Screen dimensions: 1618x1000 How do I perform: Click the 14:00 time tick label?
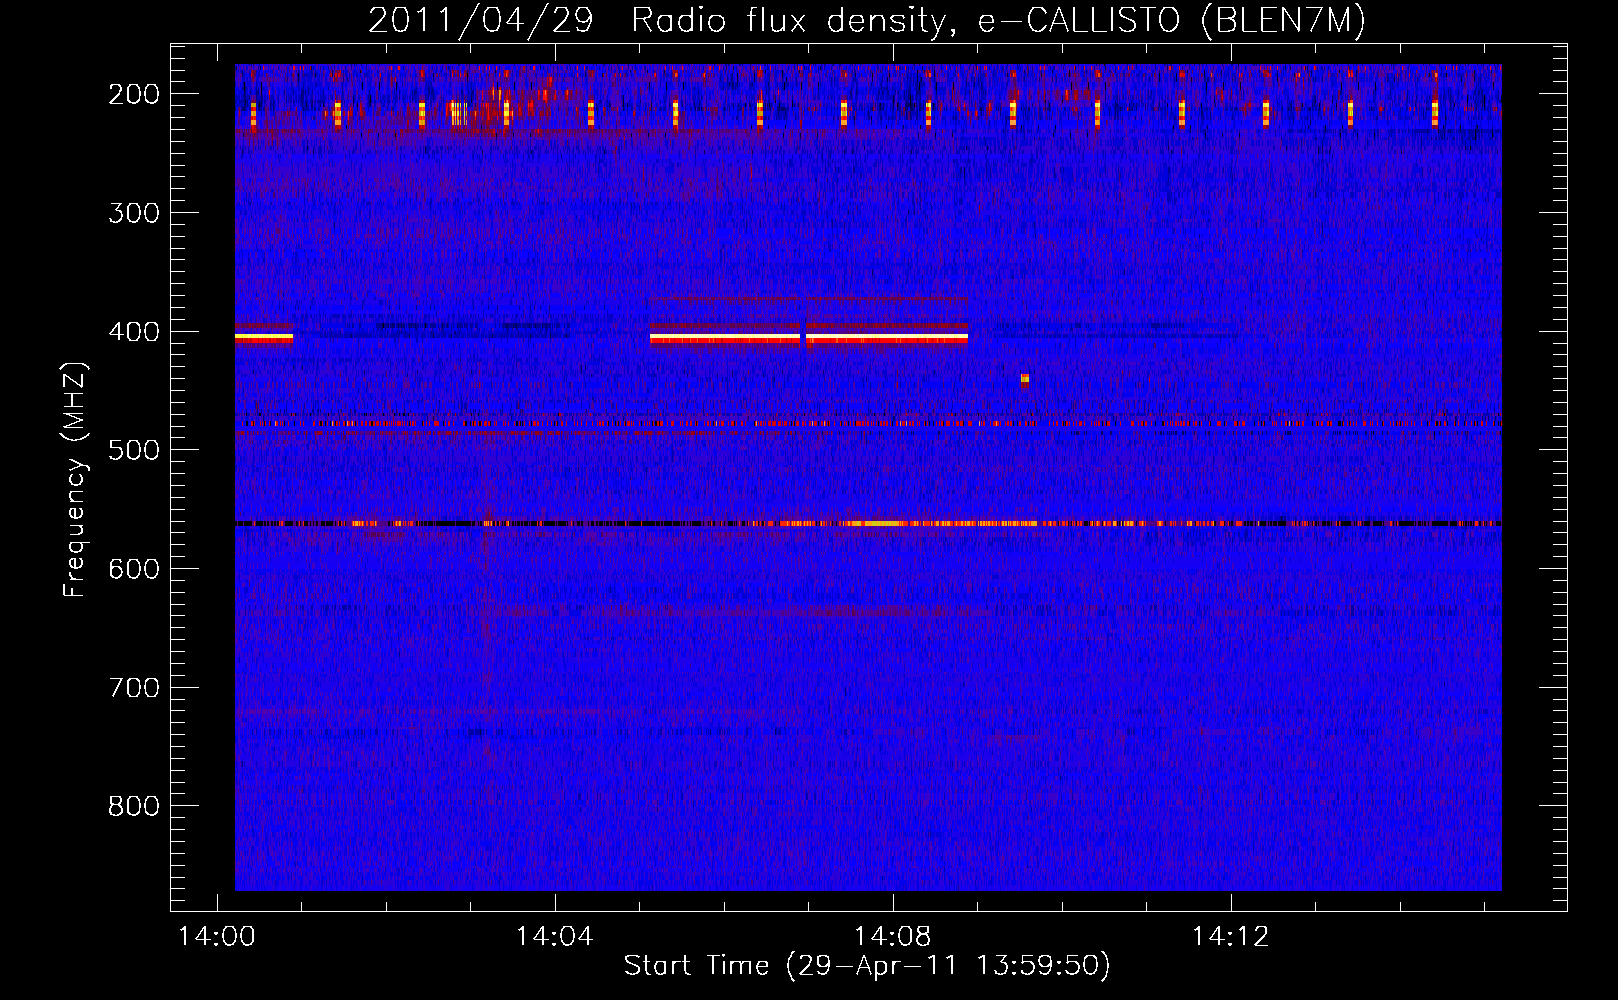pyautogui.click(x=217, y=937)
